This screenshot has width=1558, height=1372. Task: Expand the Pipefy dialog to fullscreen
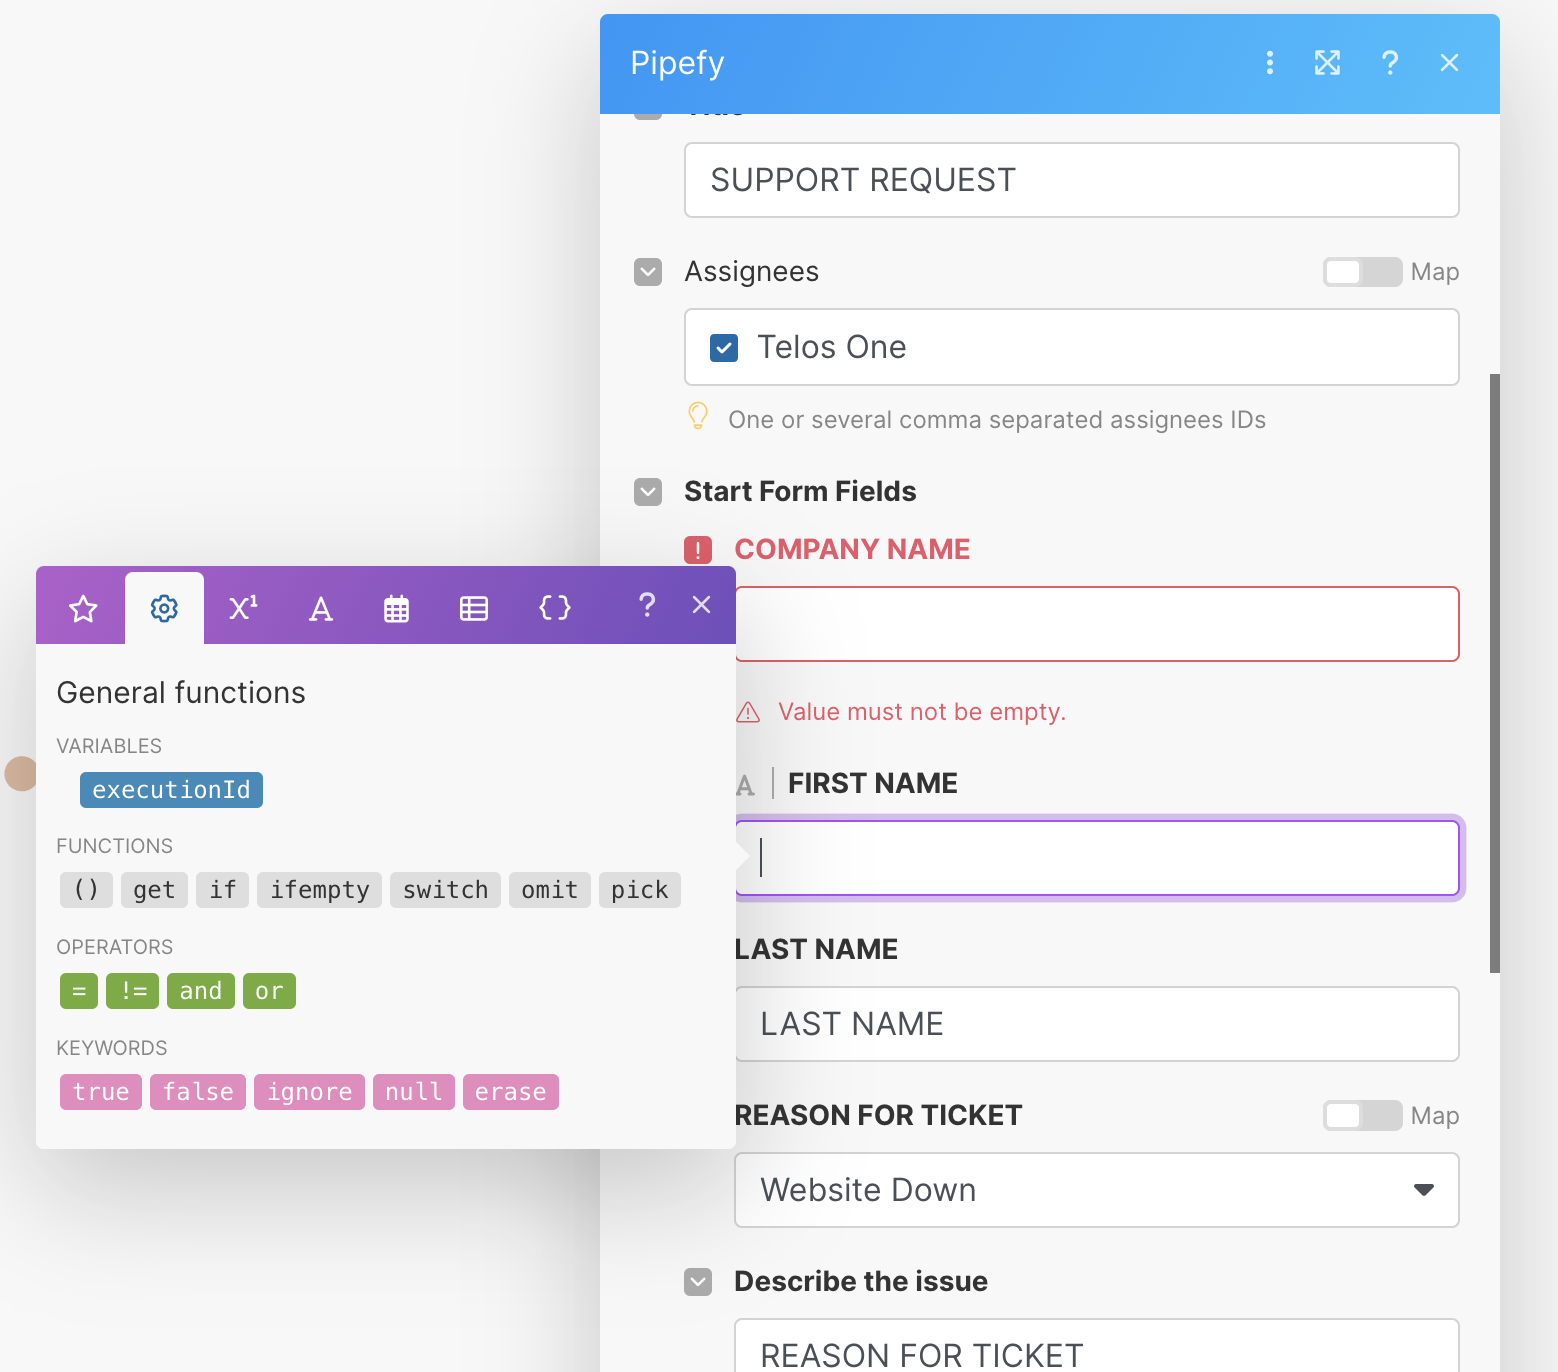(1327, 63)
